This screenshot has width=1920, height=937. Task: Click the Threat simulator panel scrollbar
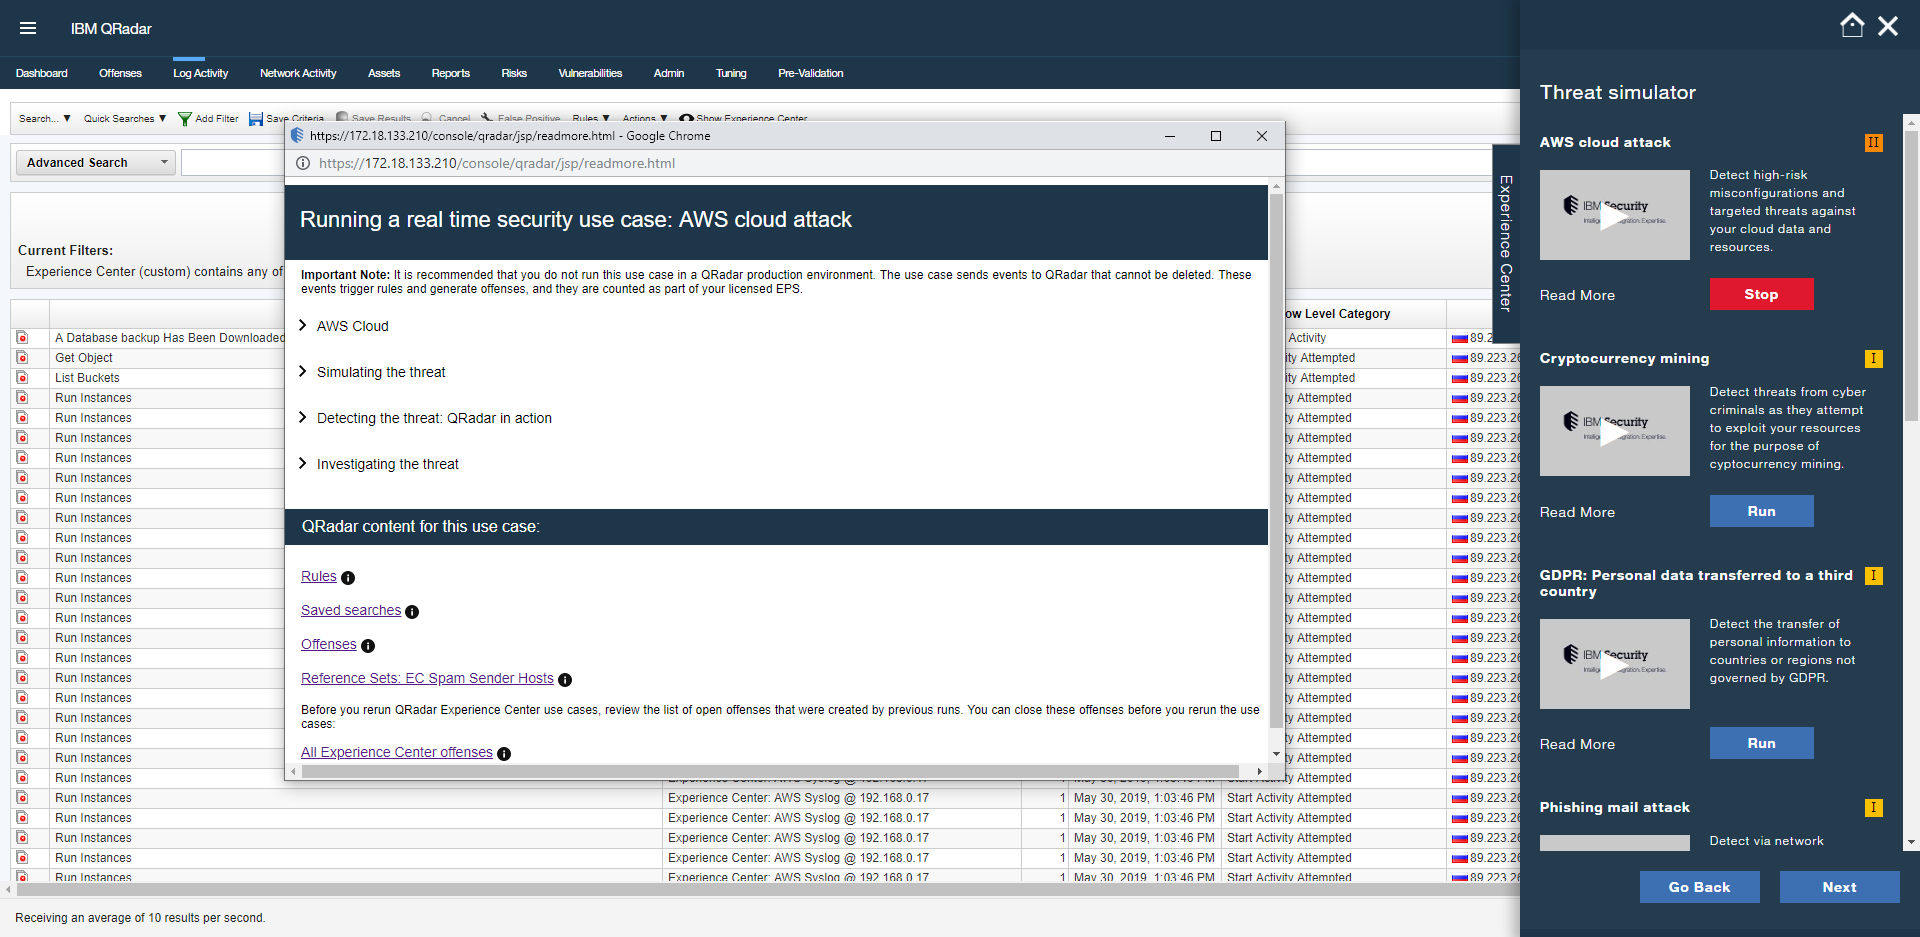pos(1910,270)
